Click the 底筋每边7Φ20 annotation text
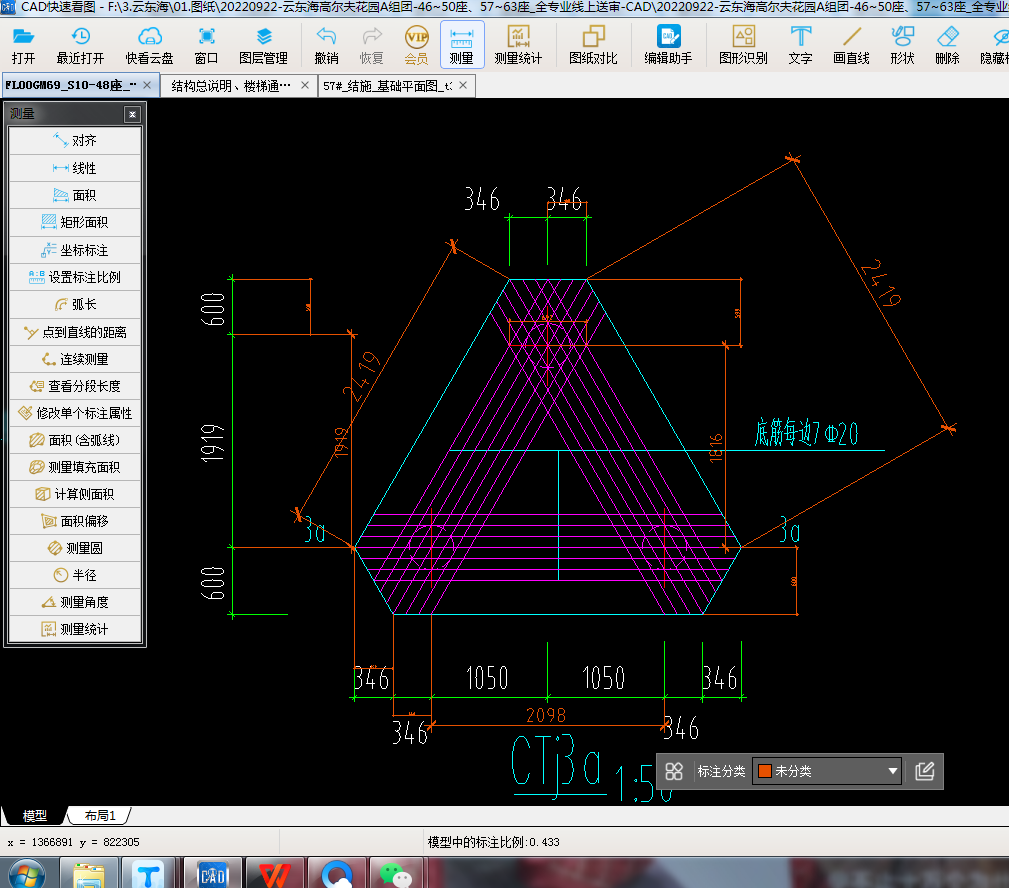This screenshot has width=1009, height=888. (806, 432)
